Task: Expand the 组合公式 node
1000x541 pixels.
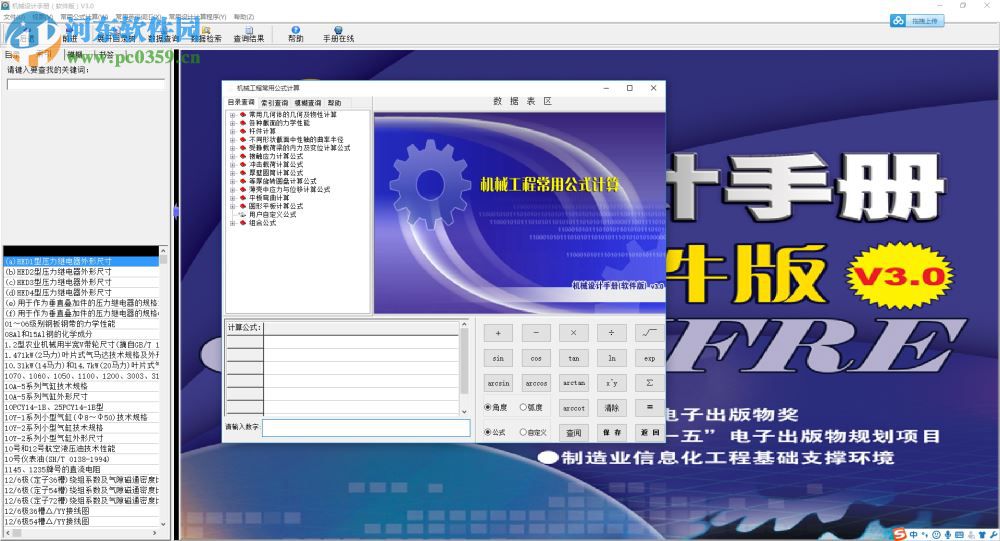Action: pyautogui.click(x=233, y=223)
